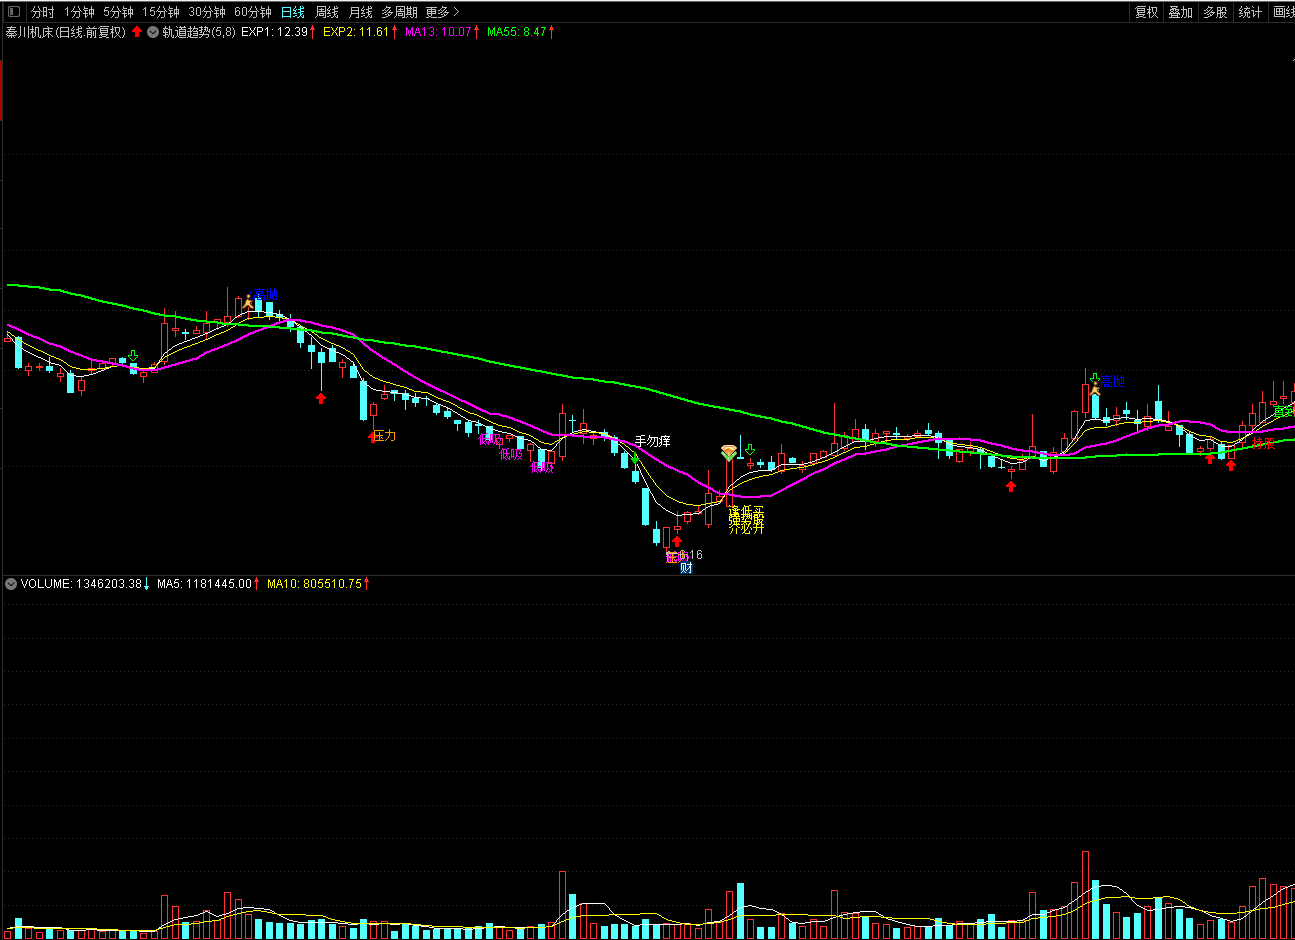Click the tall cyan volume bar beneath the diamond signal

(741, 911)
